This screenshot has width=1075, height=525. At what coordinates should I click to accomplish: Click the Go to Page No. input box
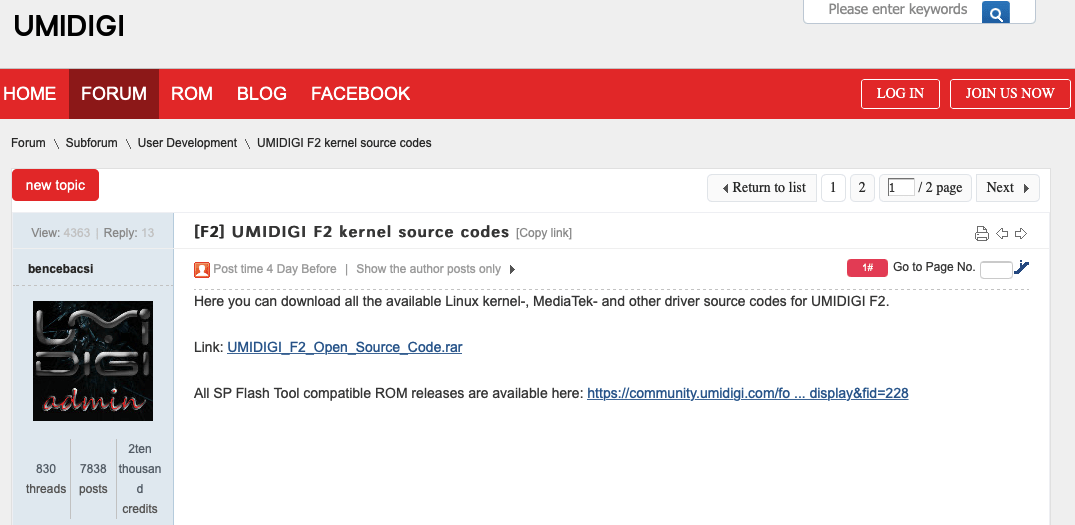996,270
